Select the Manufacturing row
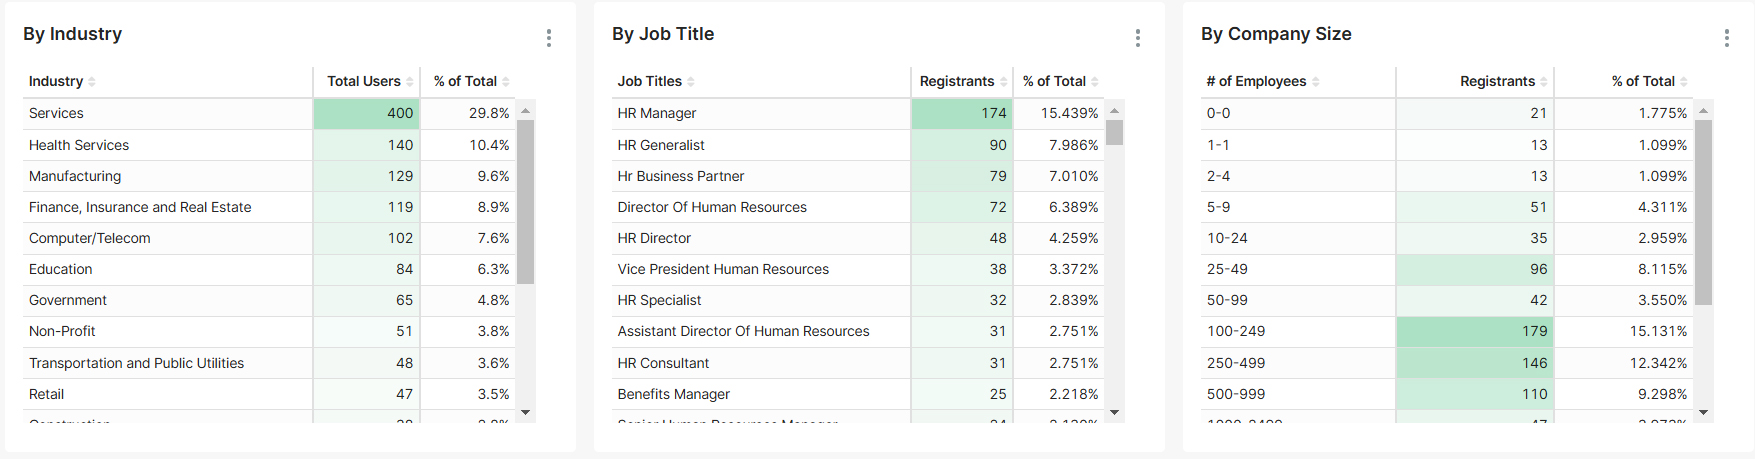Screen dimensions: 1755x459 tap(270, 176)
